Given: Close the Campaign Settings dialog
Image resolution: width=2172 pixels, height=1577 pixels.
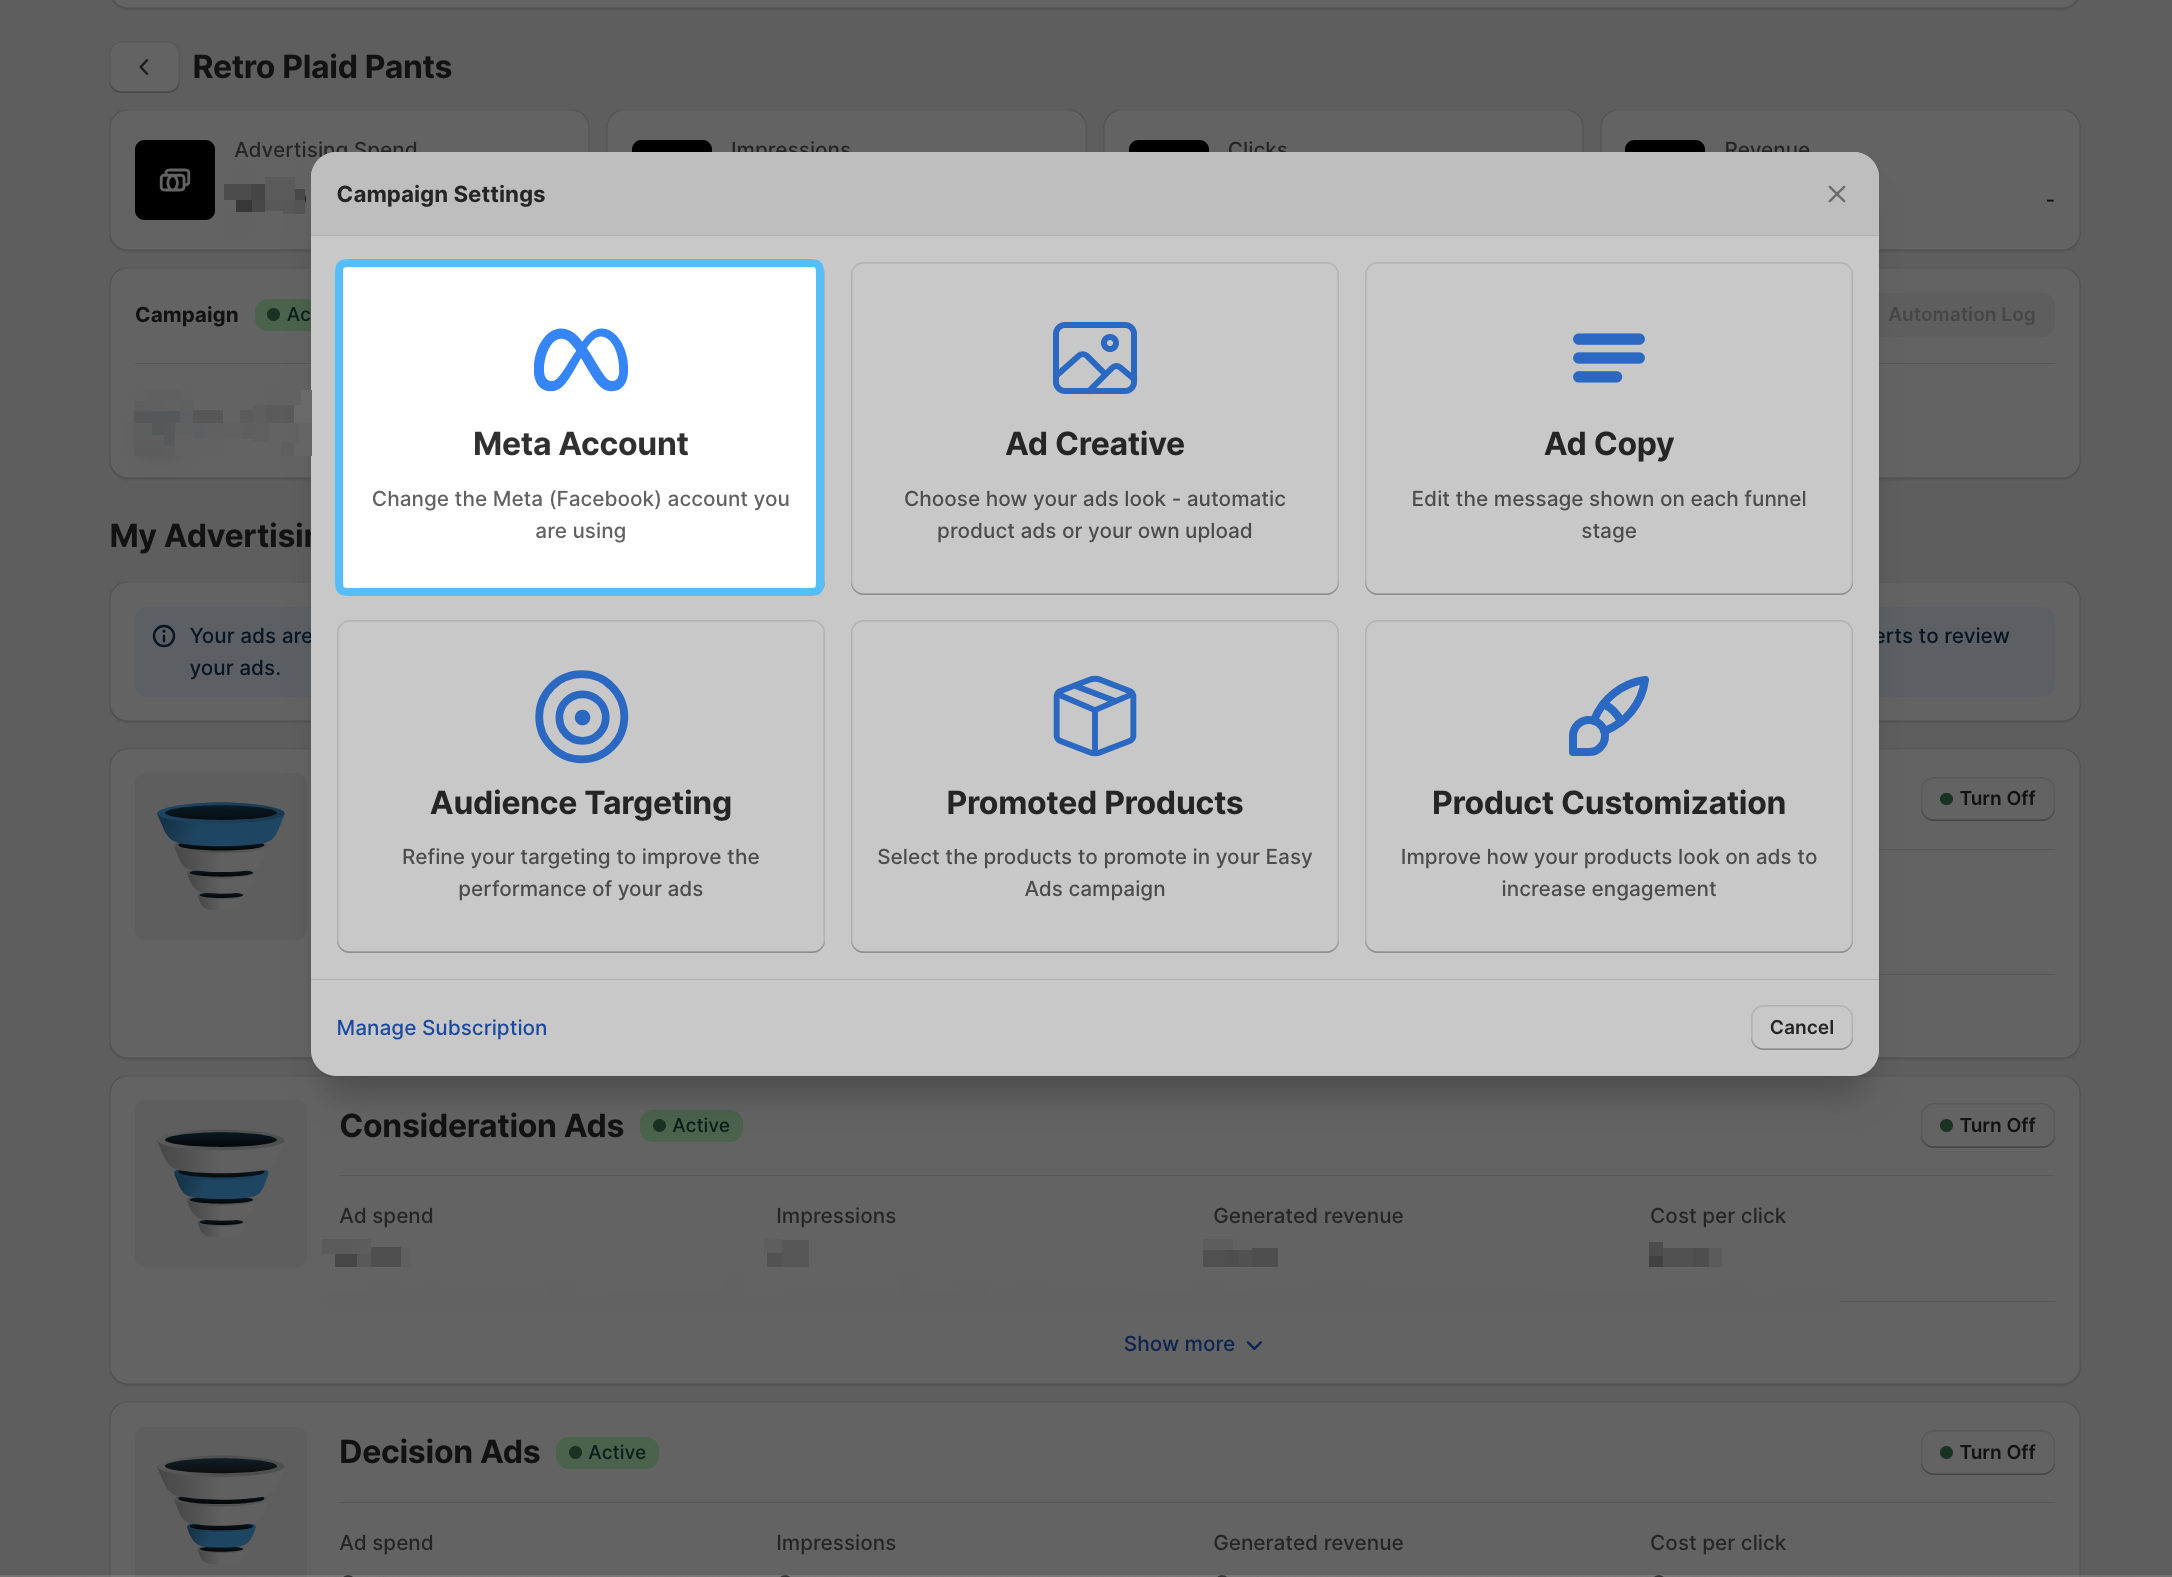Looking at the screenshot, I should (x=1837, y=194).
